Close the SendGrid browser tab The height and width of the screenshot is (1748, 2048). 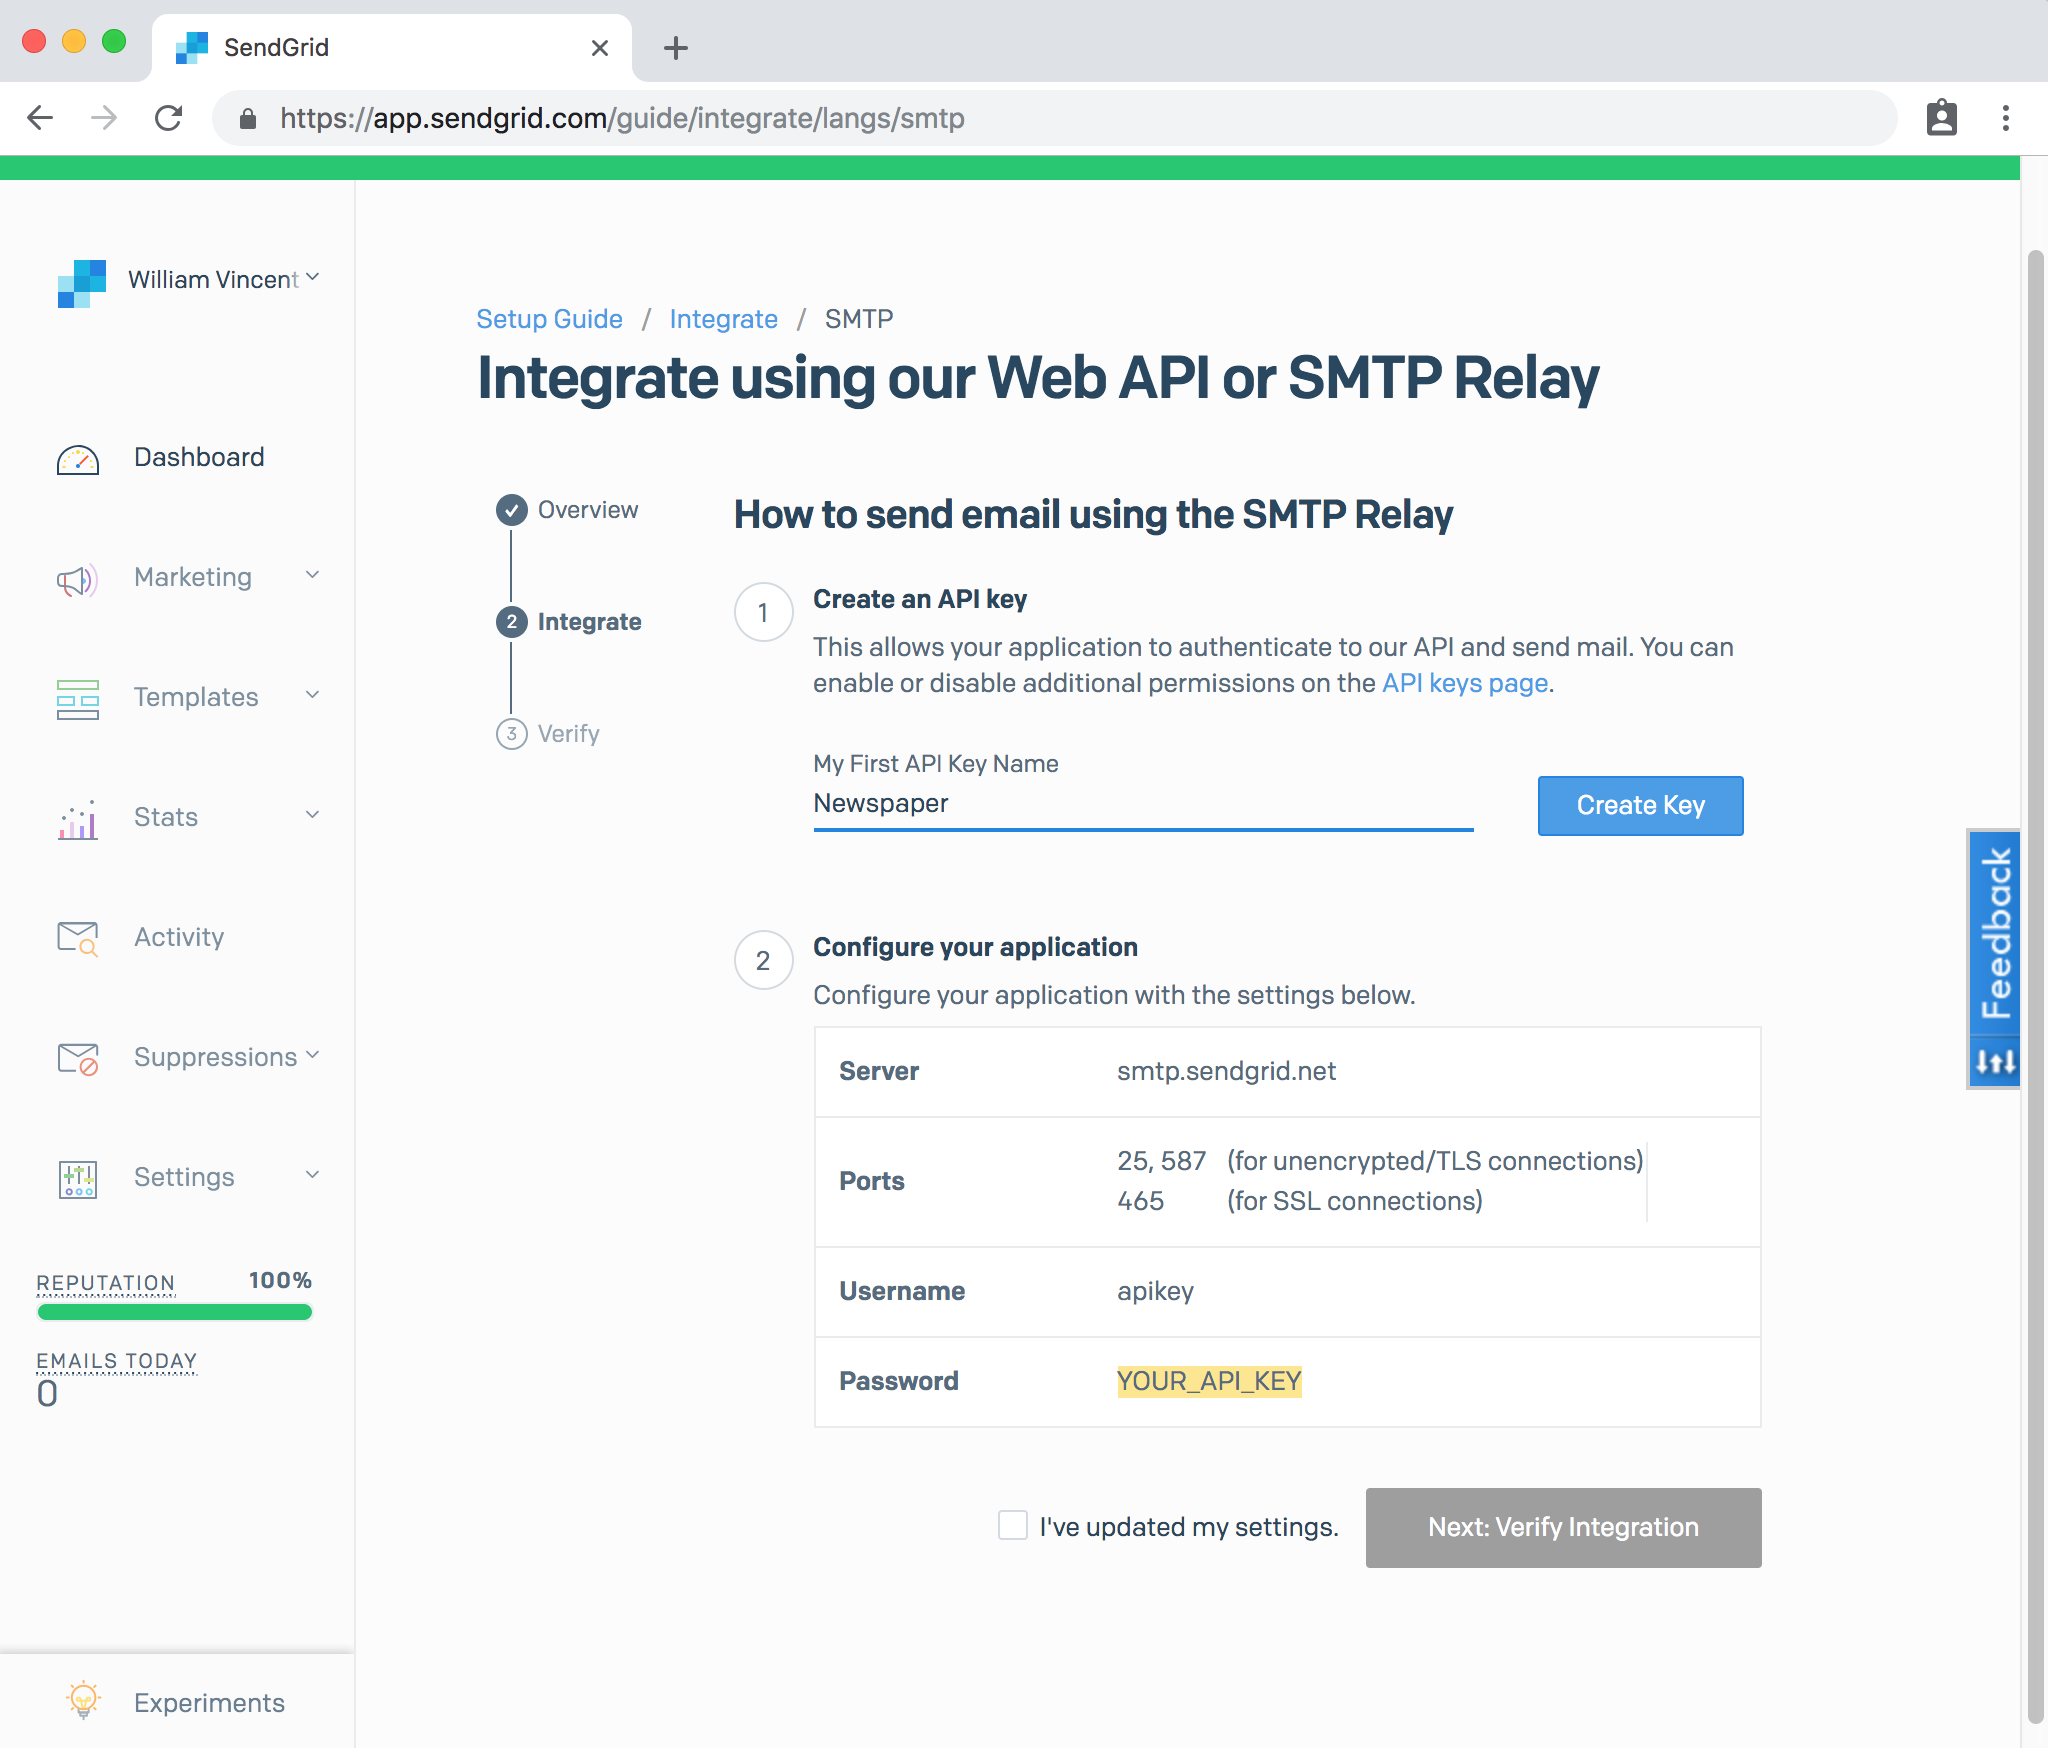click(600, 48)
